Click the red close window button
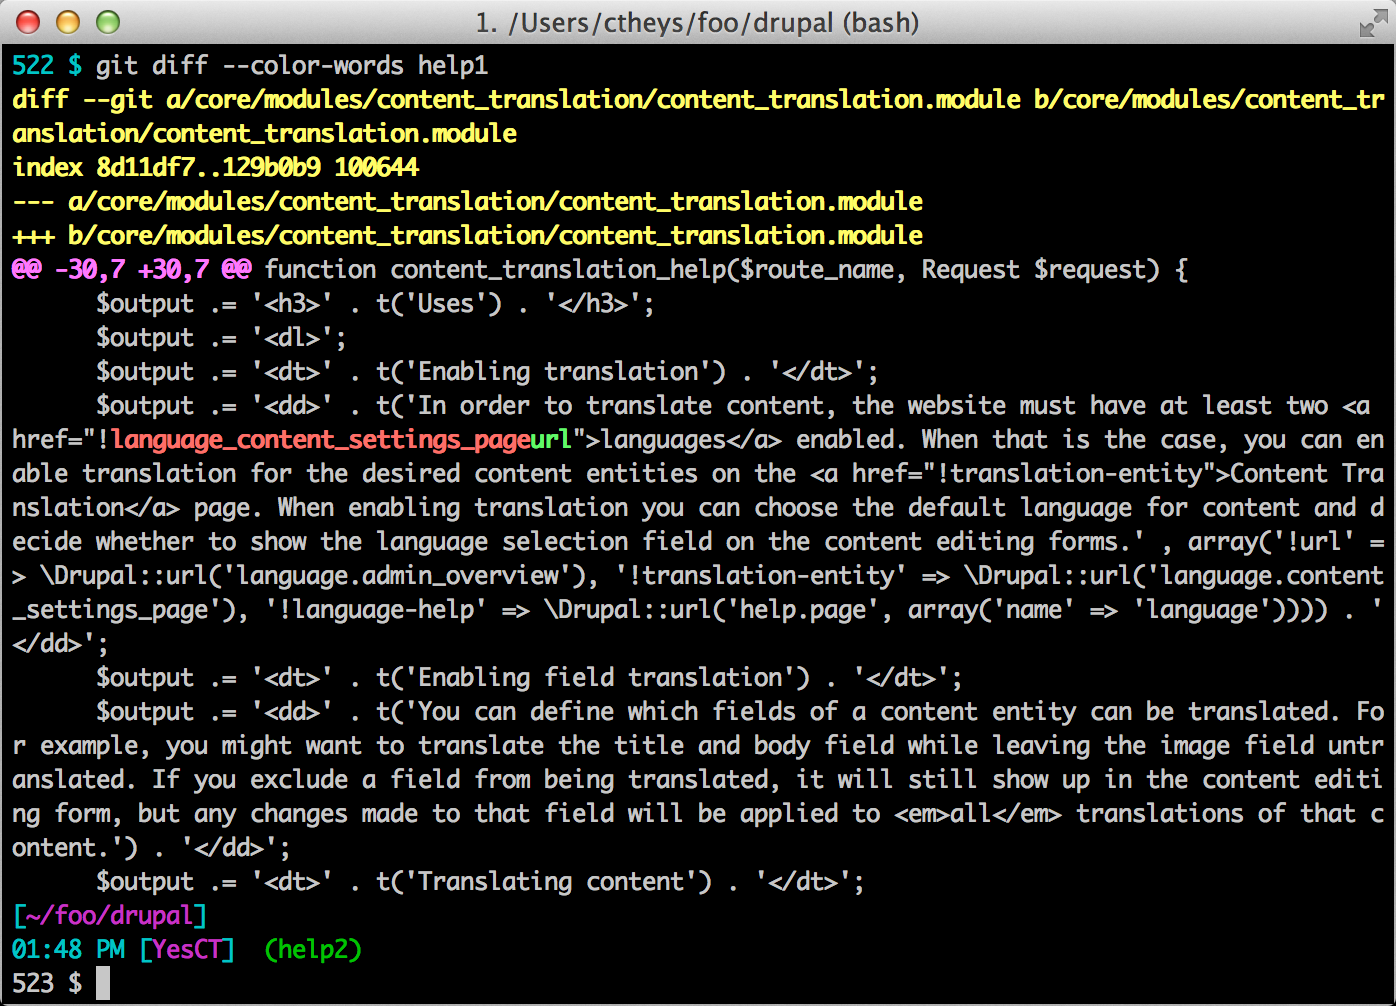The width and height of the screenshot is (1396, 1006). pyautogui.click(x=28, y=22)
